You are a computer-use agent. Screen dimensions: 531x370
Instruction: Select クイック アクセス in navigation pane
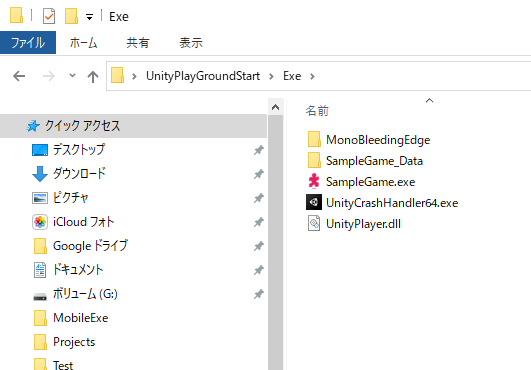[133, 126]
